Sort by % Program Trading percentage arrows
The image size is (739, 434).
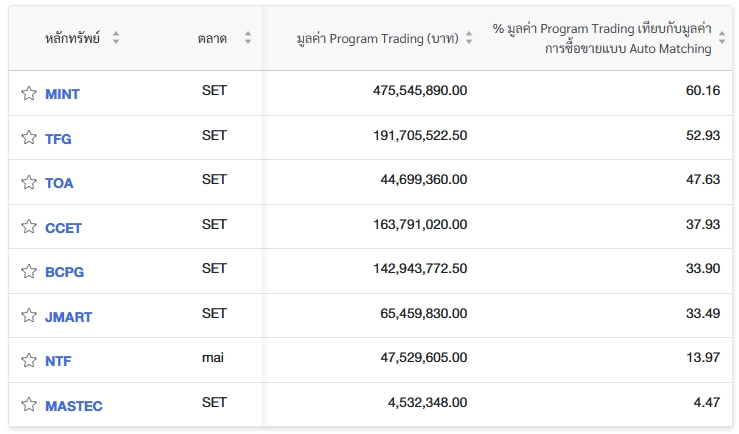tap(722, 38)
